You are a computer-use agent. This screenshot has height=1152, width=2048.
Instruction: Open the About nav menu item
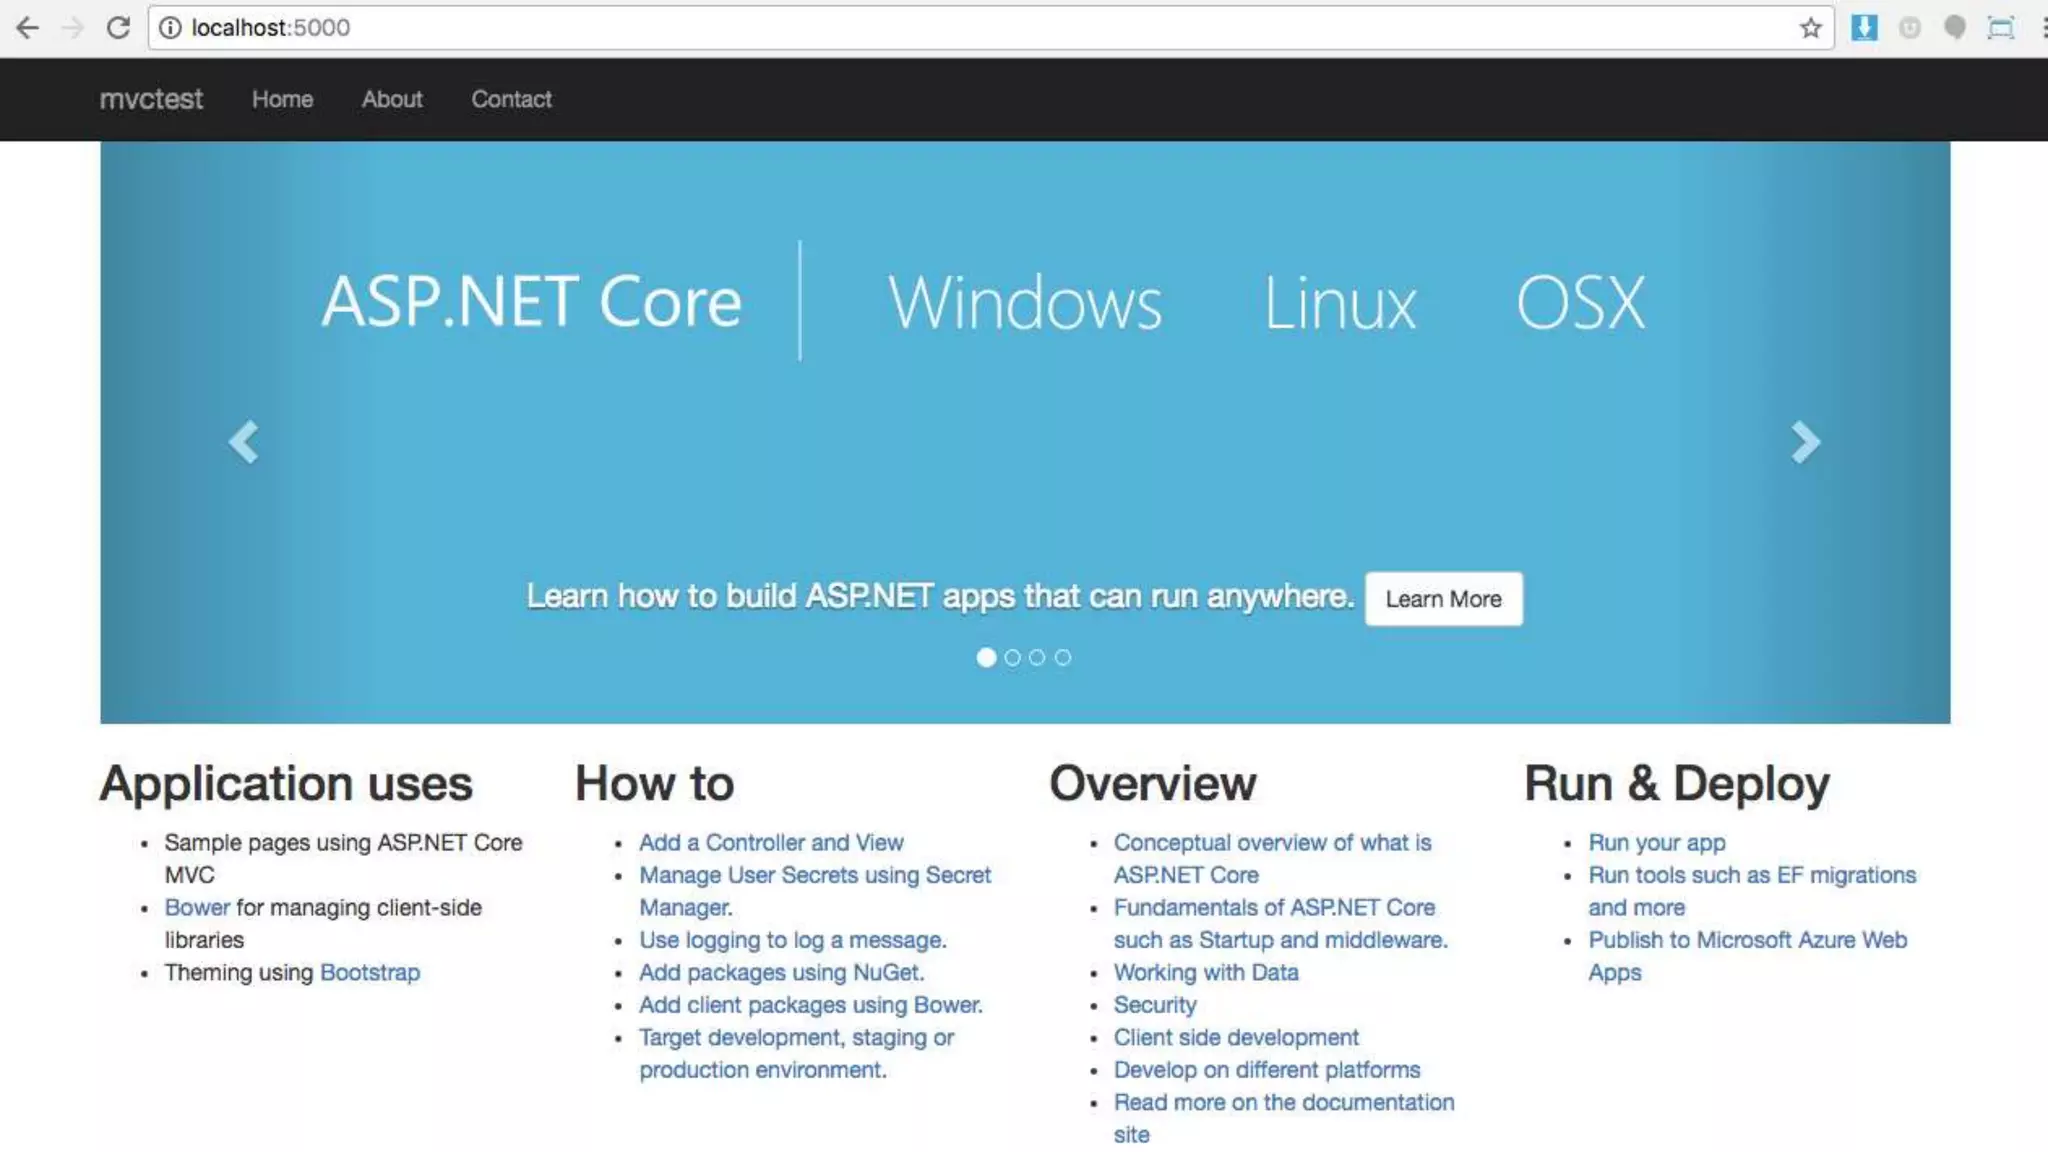392,99
